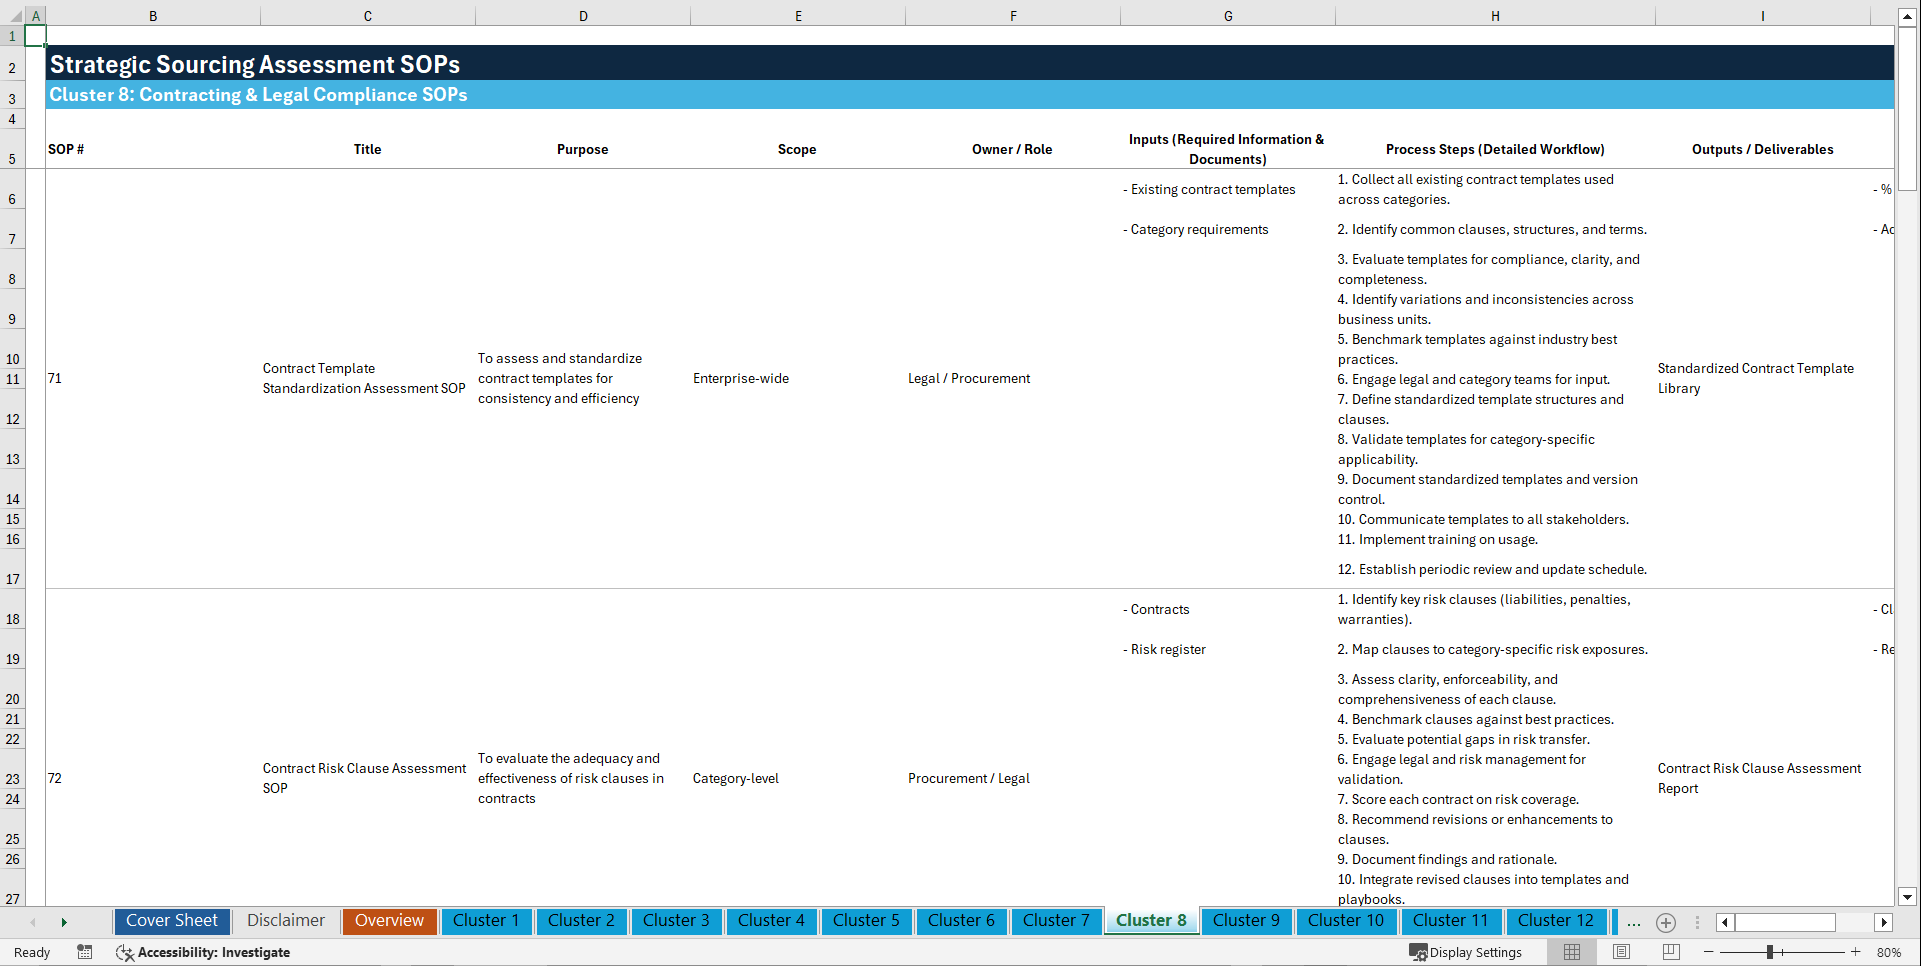Switch to Page Layout view
The height and width of the screenshot is (966, 1921).
tap(1621, 952)
